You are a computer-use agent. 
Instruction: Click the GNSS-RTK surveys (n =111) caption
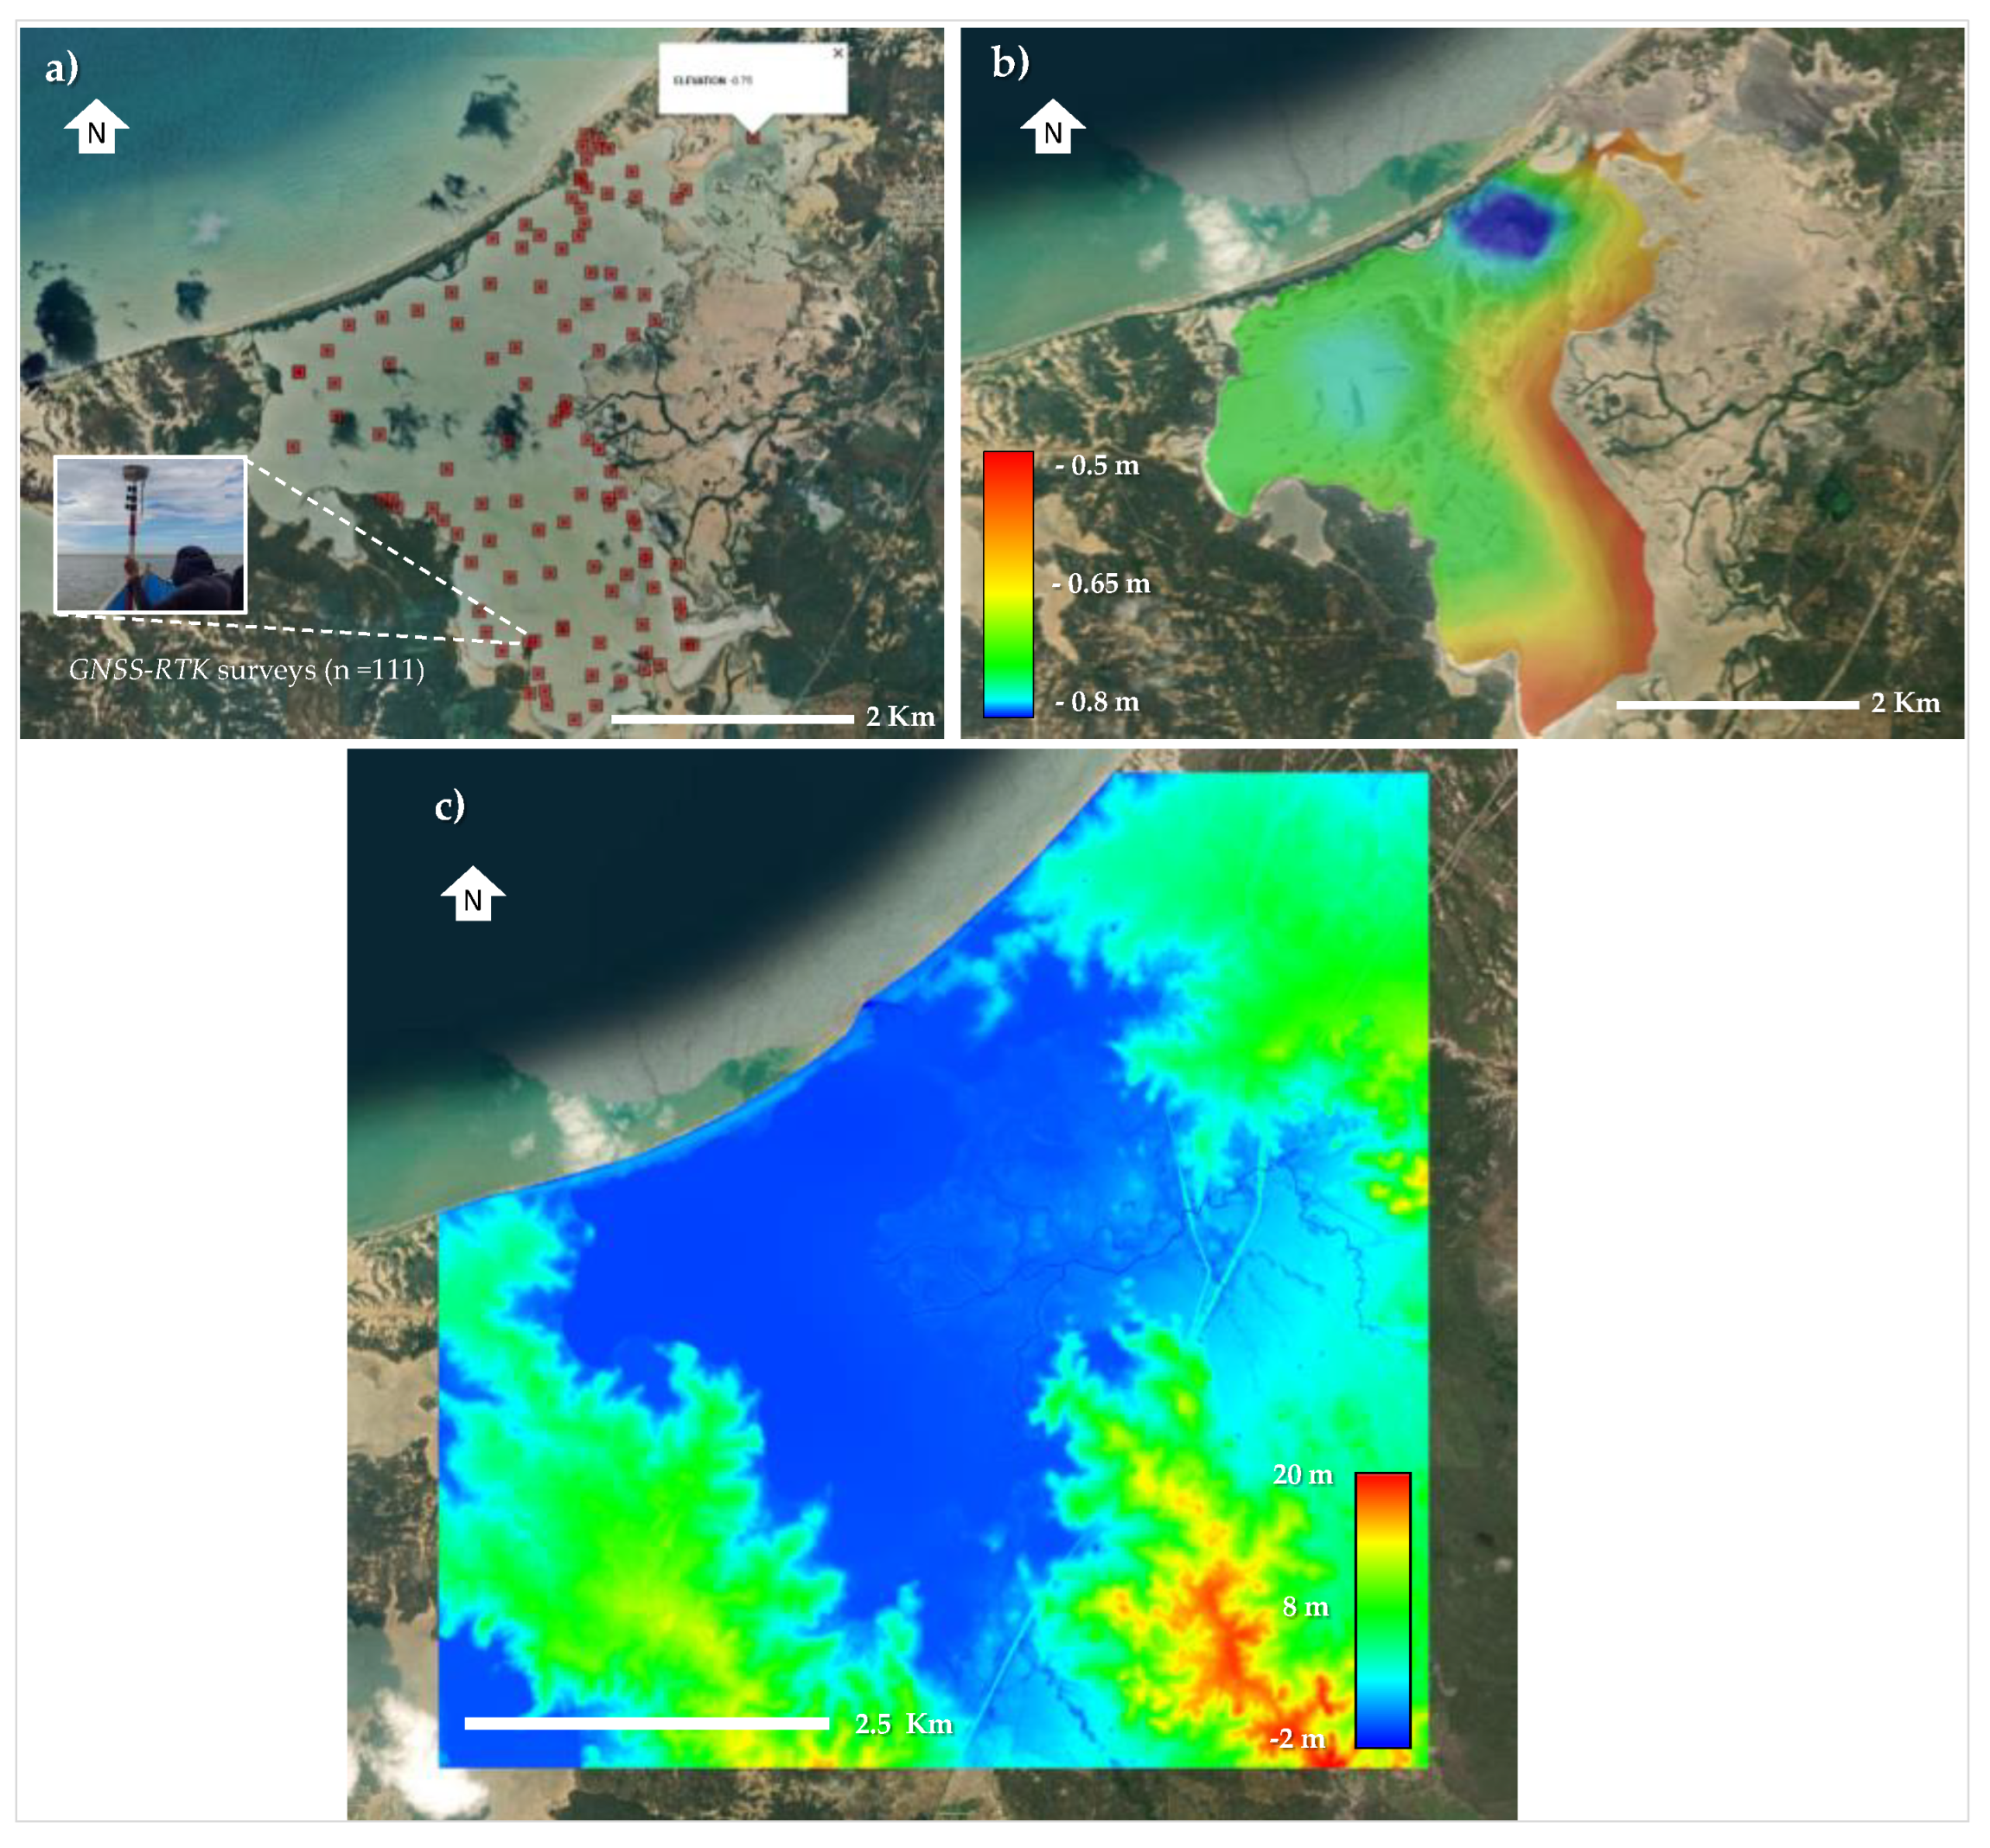tap(246, 669)
